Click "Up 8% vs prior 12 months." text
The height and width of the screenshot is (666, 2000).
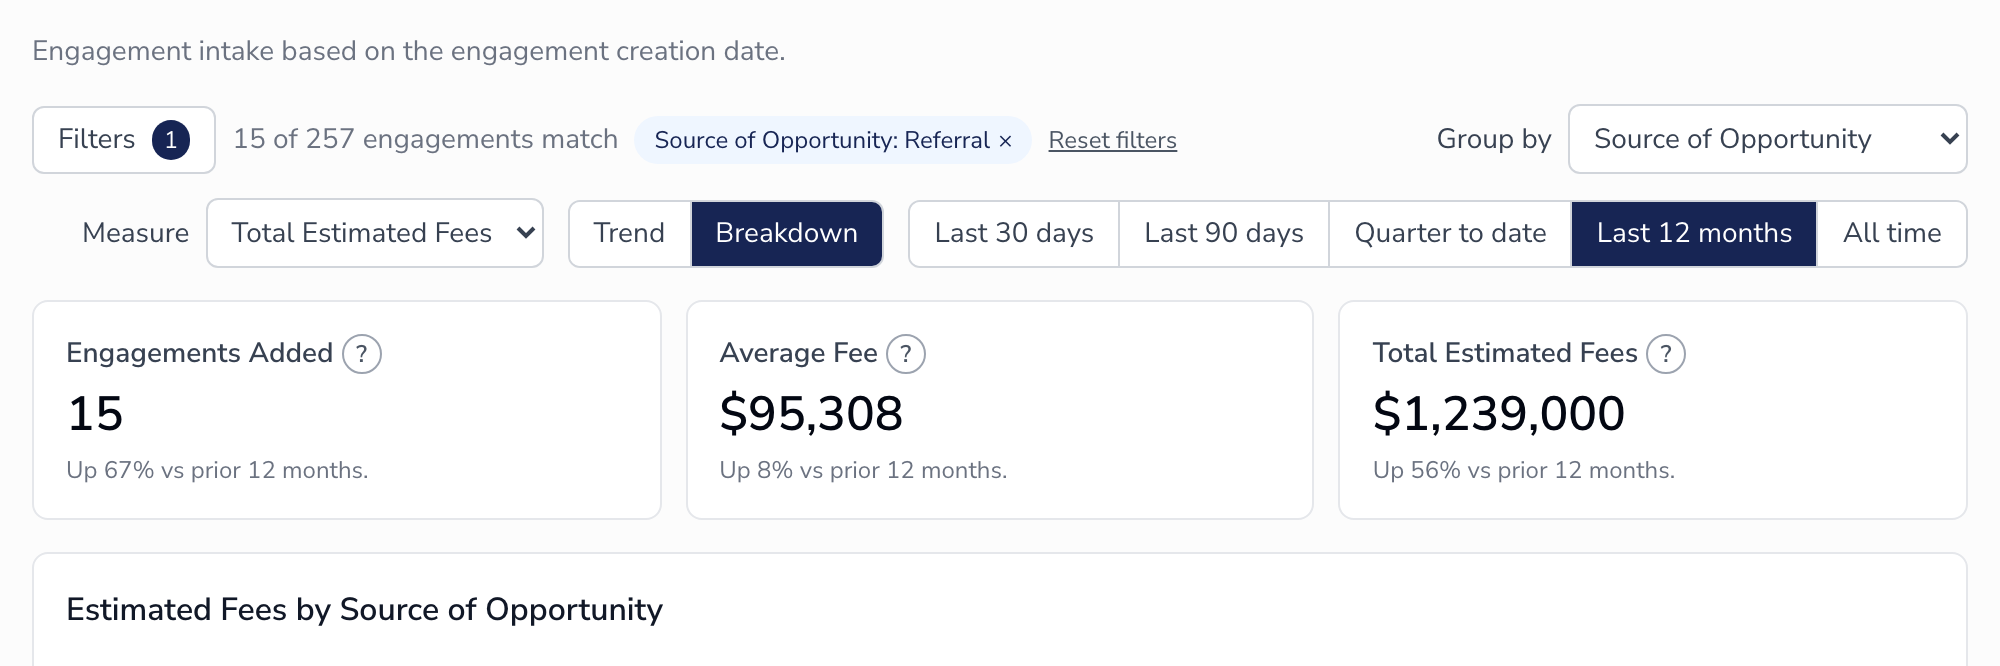pos(863,470)
